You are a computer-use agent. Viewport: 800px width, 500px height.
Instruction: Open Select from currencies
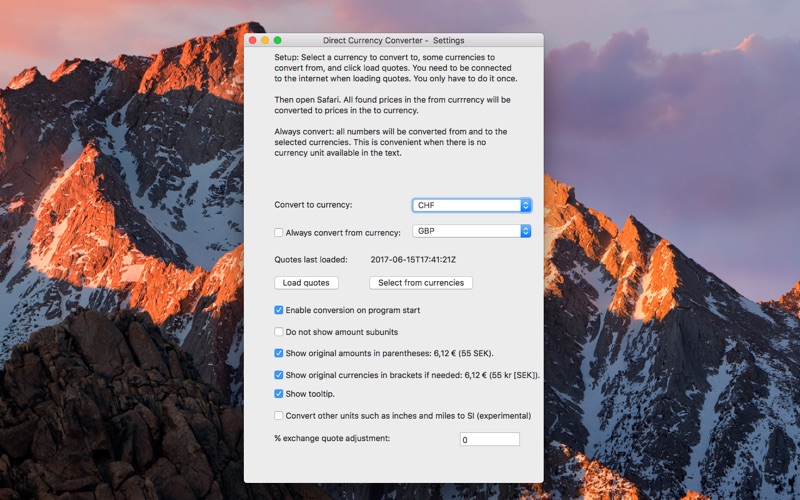coord(421,283)
